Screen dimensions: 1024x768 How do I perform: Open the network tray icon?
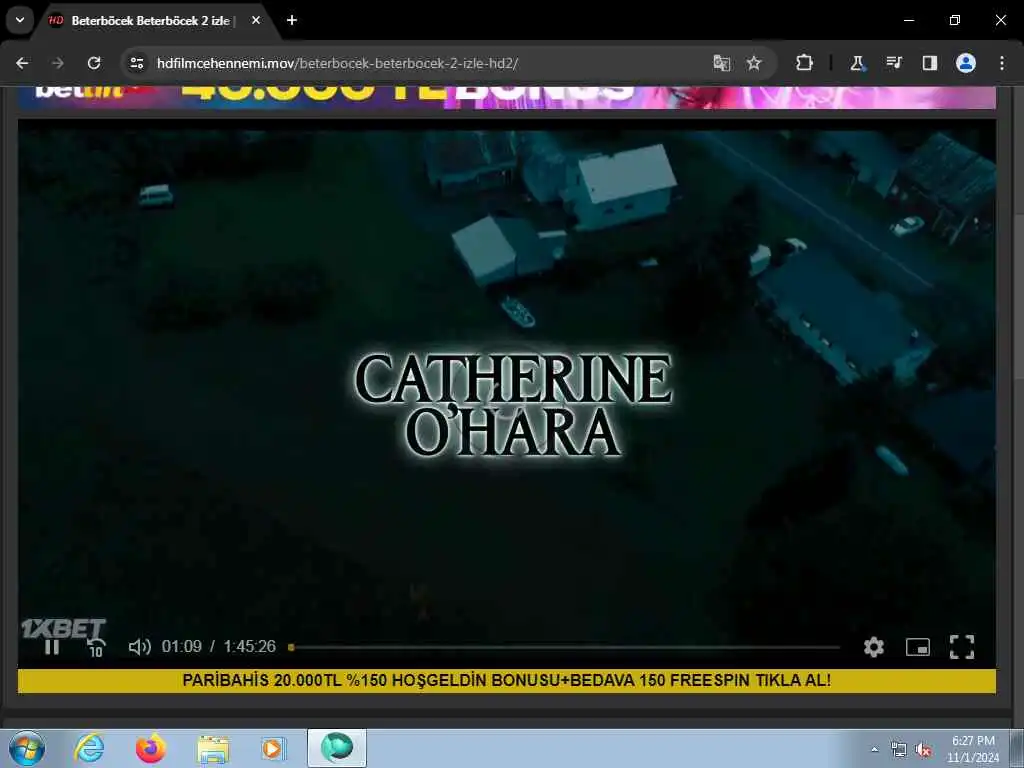[899, 749]
